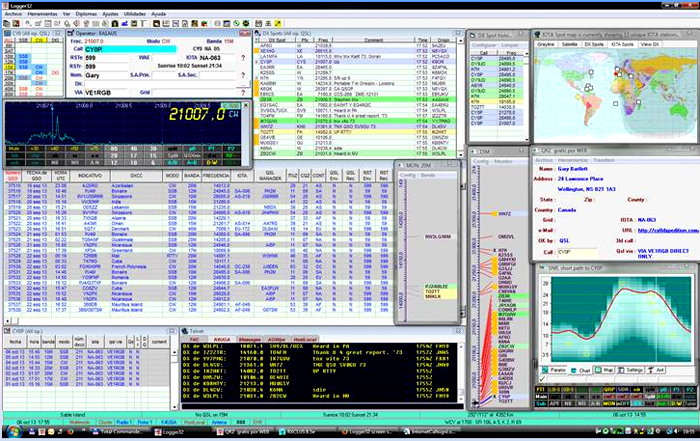
Task: Select the DIG column tab in CY0 band window
Action: (55, 40)
